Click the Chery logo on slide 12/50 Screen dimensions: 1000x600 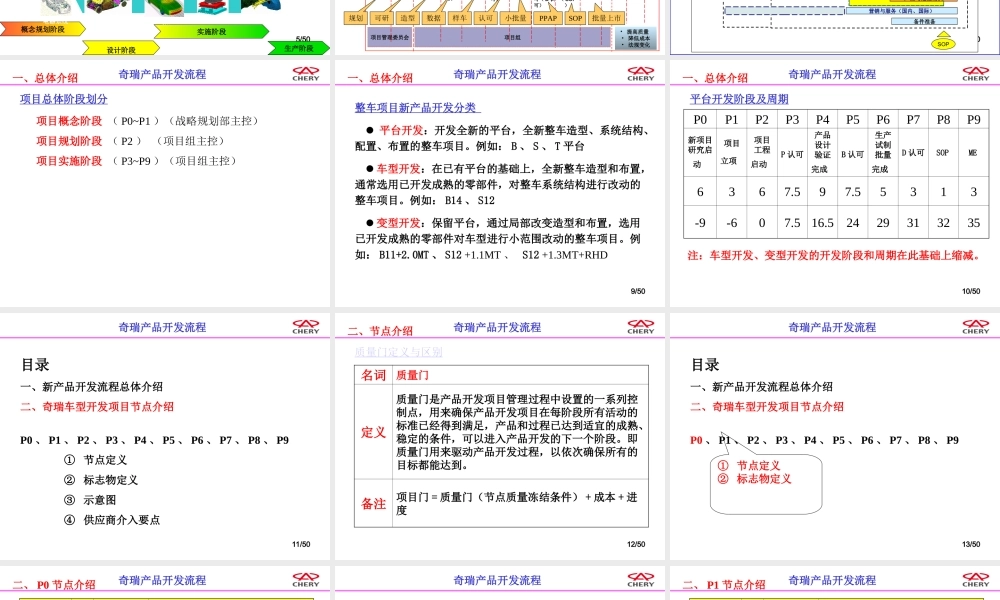(640, 326)
